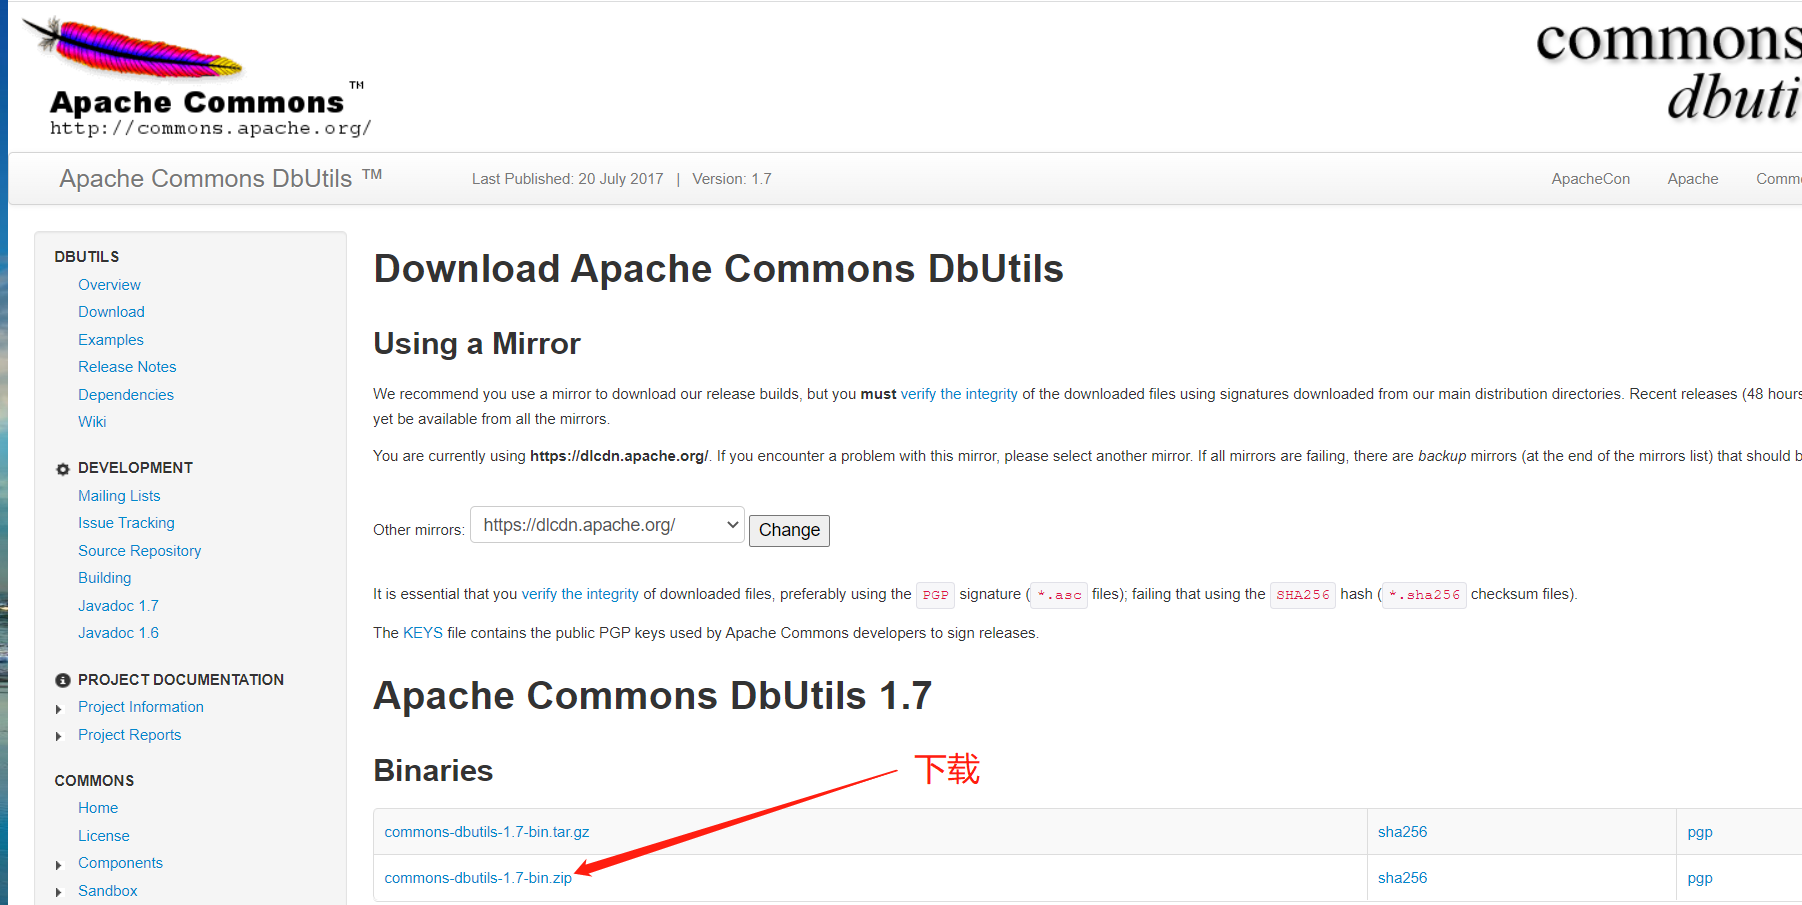Open ApacheCon in the top navigation

point(1590,178)
